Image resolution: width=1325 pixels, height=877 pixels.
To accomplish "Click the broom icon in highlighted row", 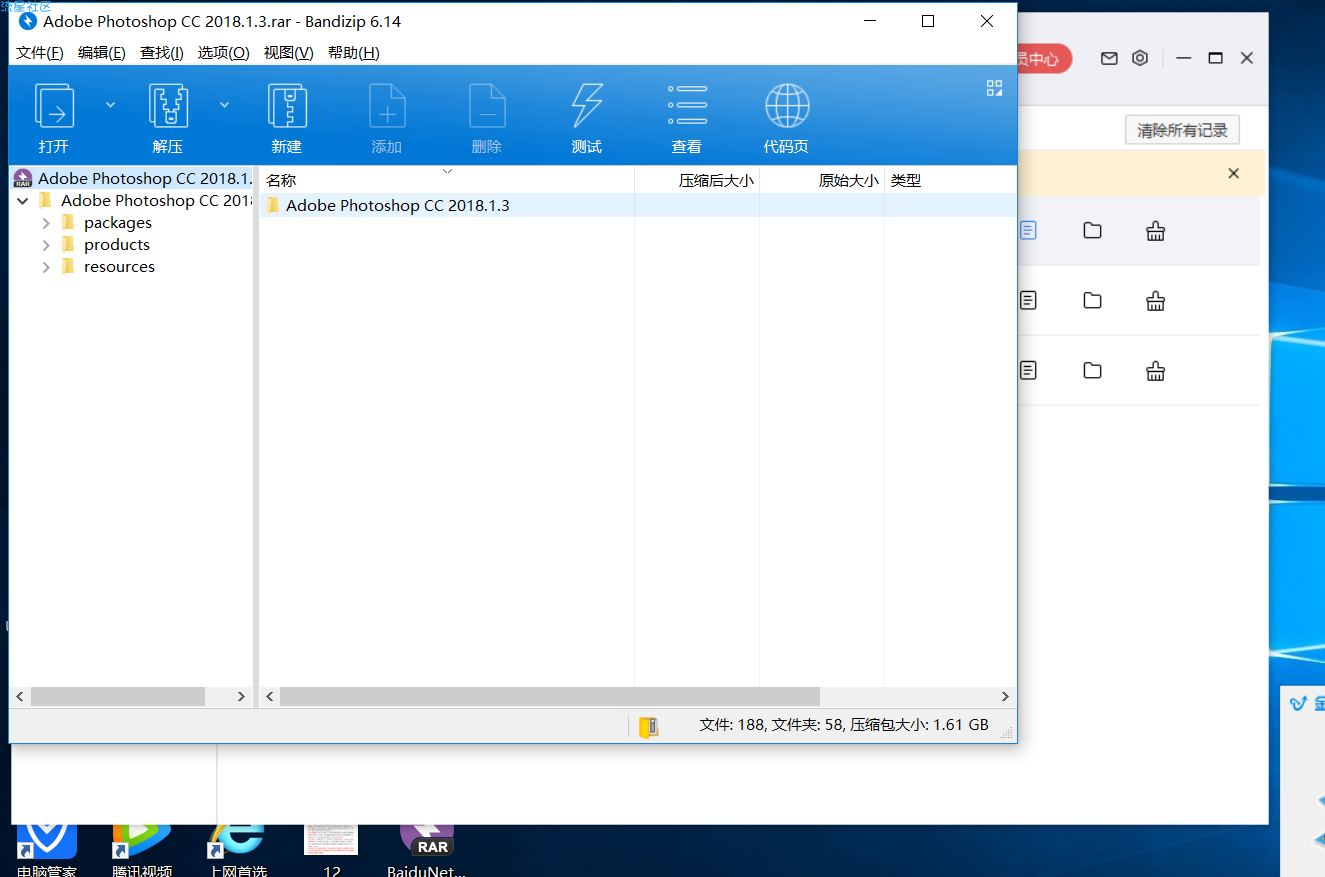I will coord(1156,231).
